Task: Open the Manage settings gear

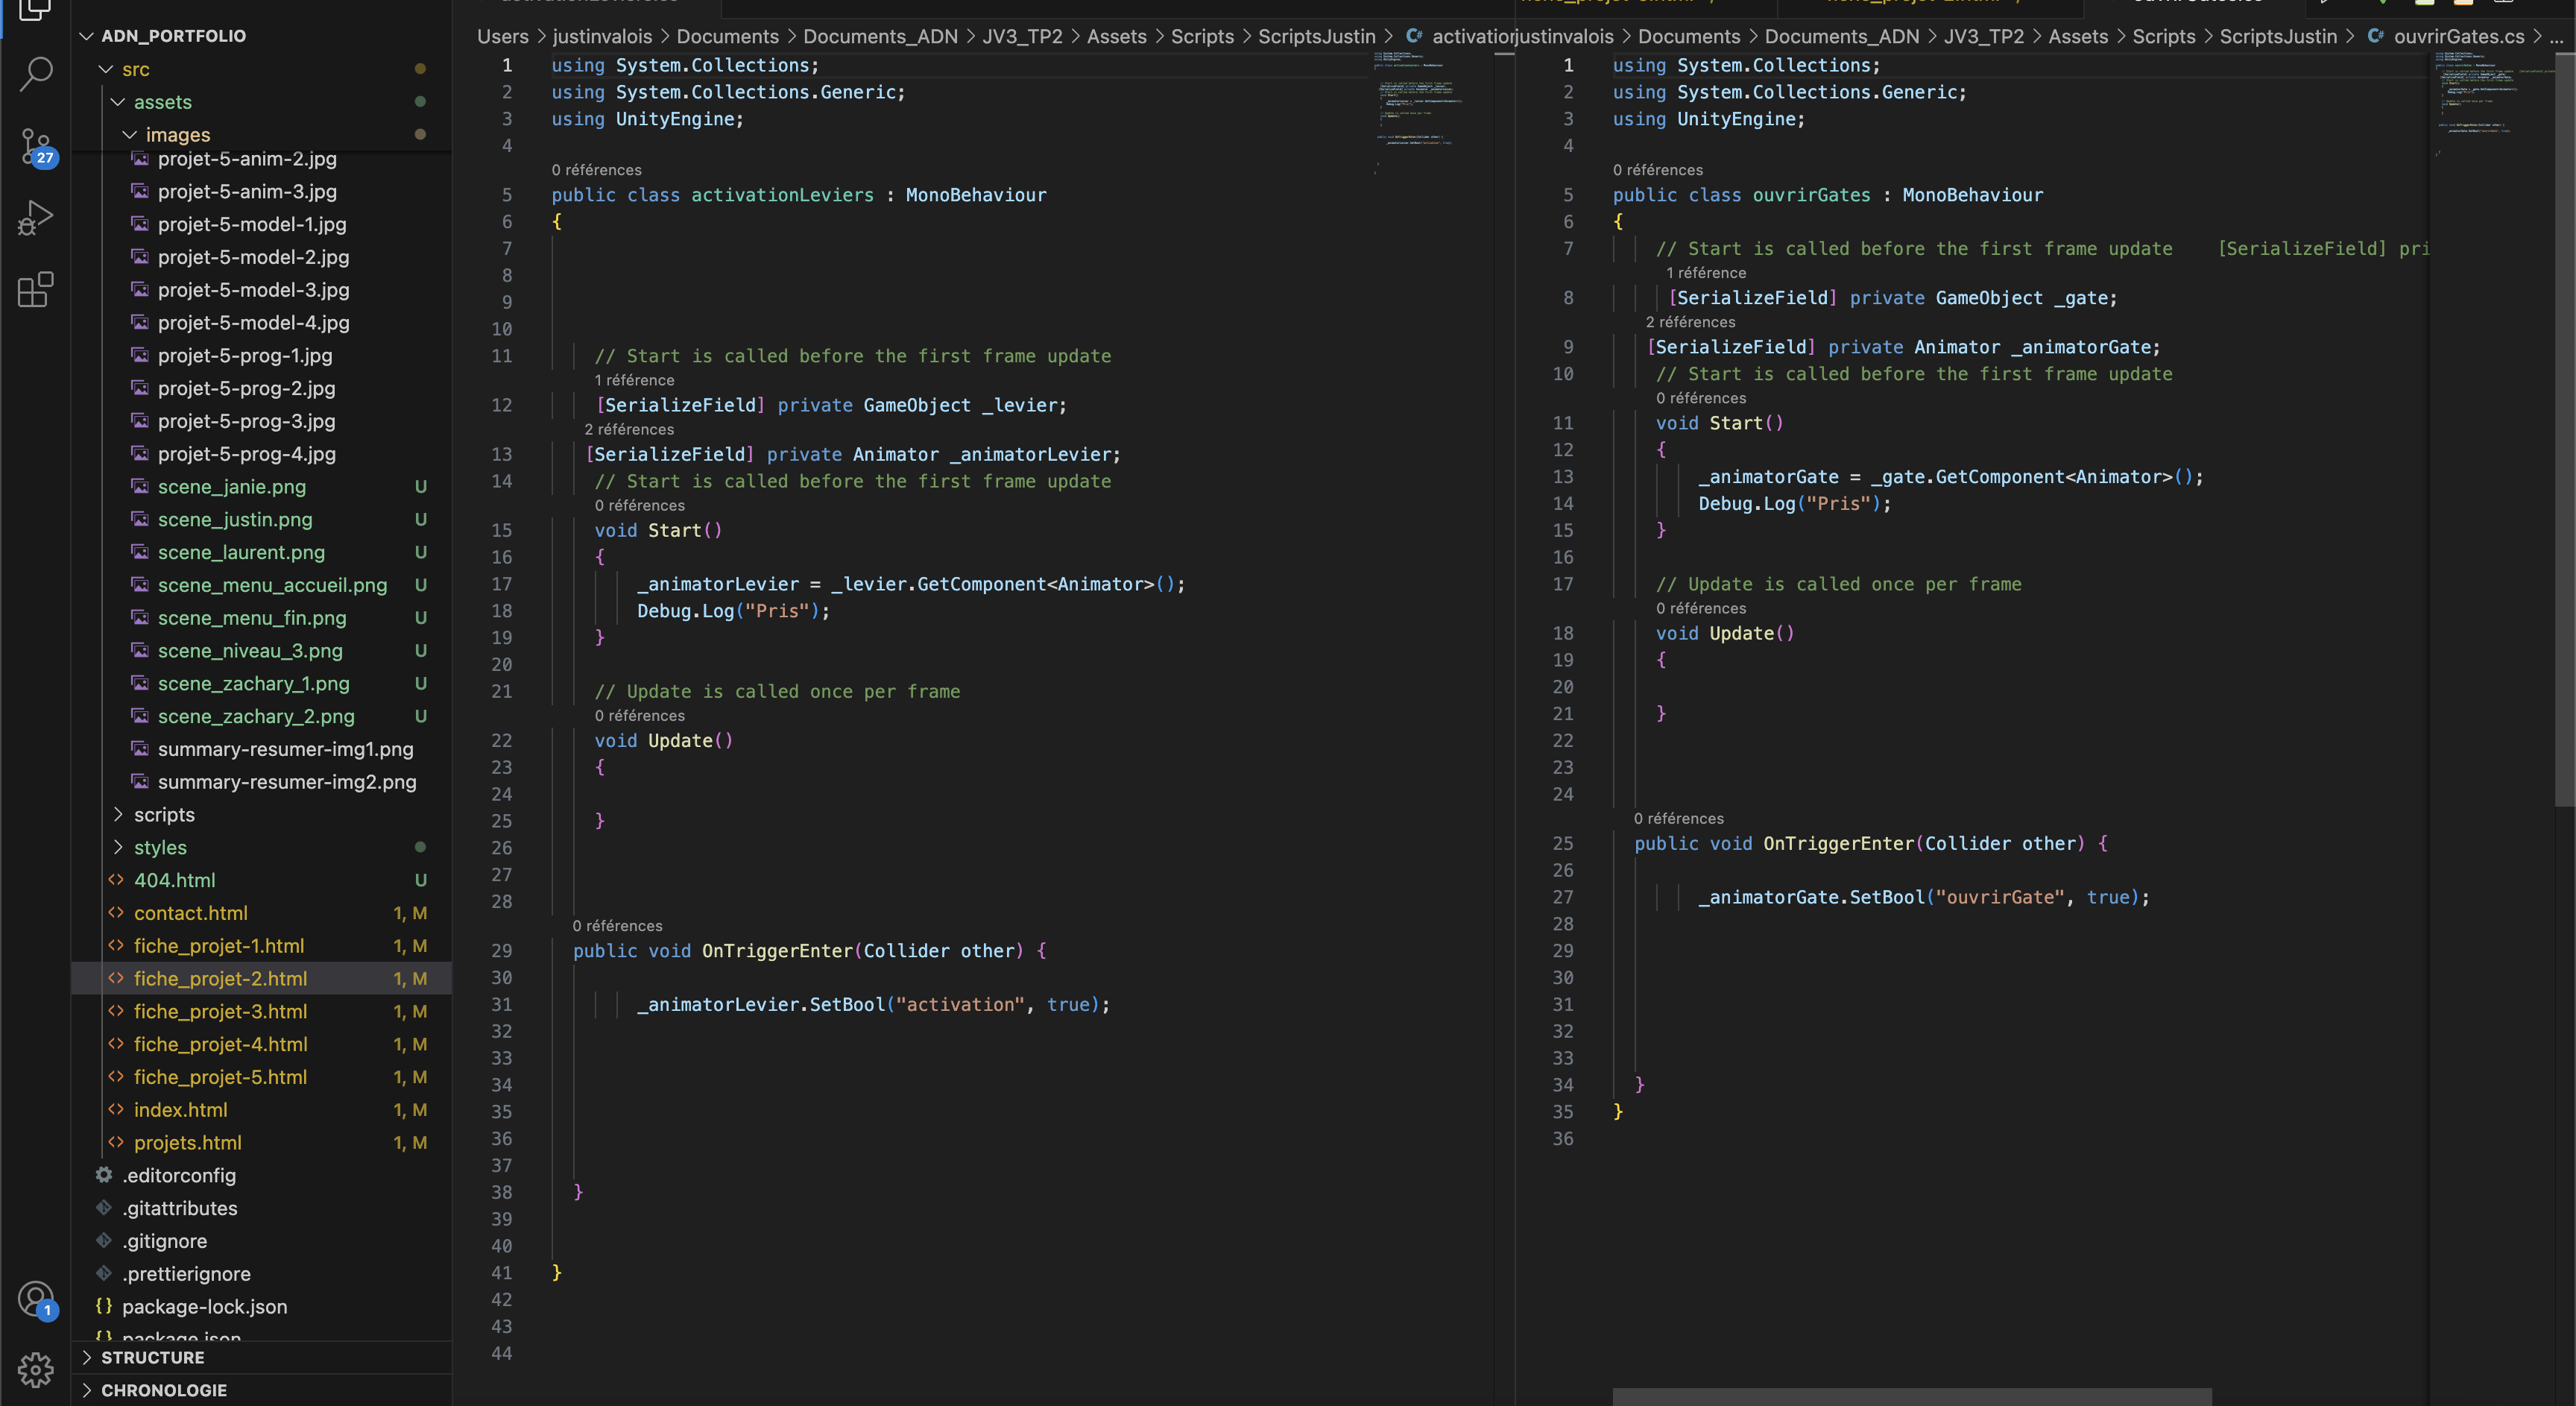Action: (36, 1370)
